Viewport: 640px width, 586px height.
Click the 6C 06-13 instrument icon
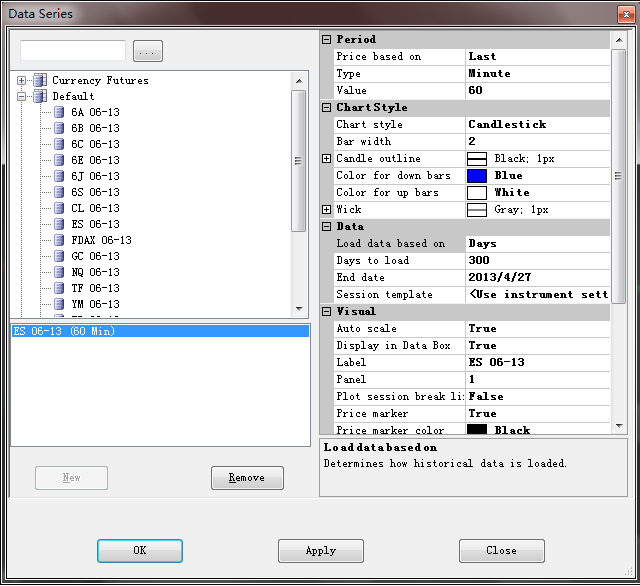click(59, 144)
